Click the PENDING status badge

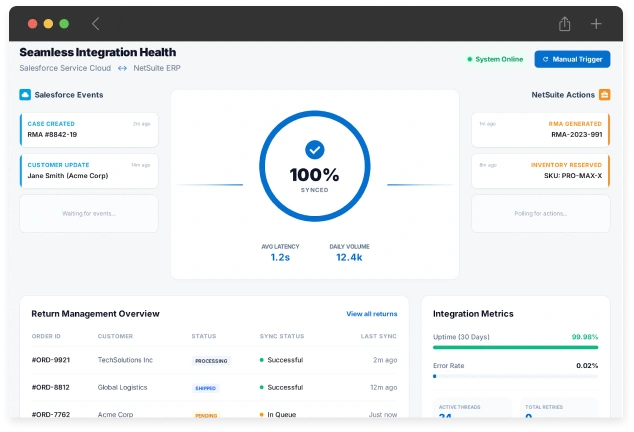tap(206, 415)
